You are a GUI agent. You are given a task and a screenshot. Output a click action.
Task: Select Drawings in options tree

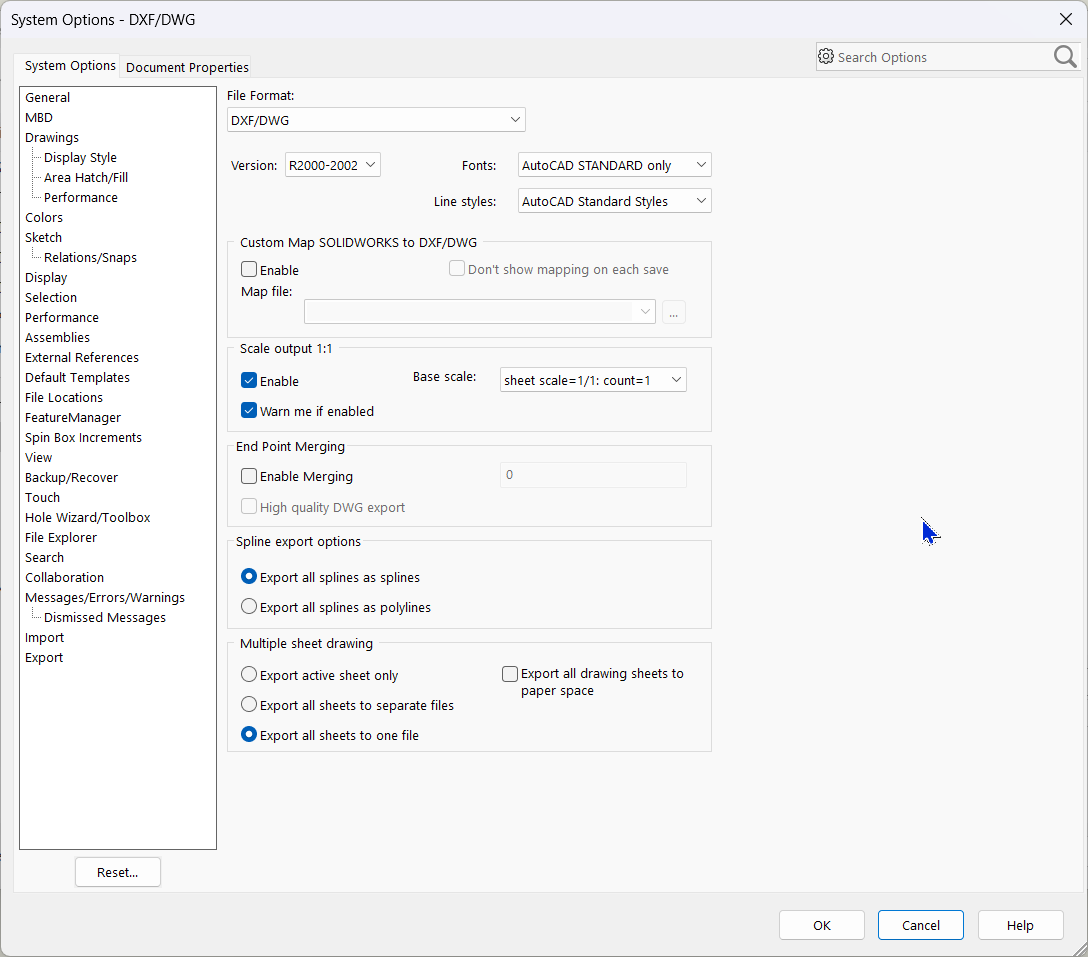[x=52, y=137]
